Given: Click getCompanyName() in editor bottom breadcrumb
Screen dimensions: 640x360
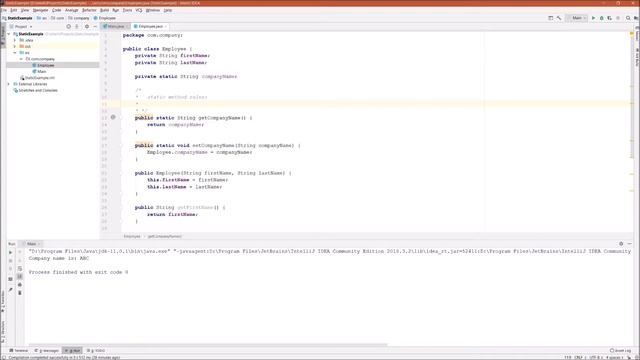Looking at the screenshot, I should click(x=164, y=236).
